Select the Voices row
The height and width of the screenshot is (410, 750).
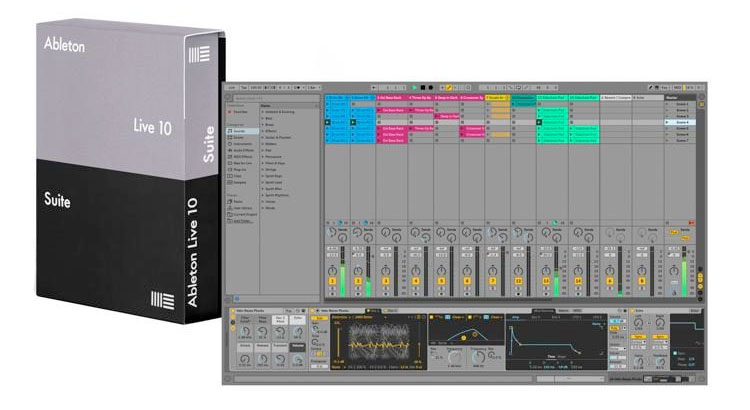click(289, 201)
